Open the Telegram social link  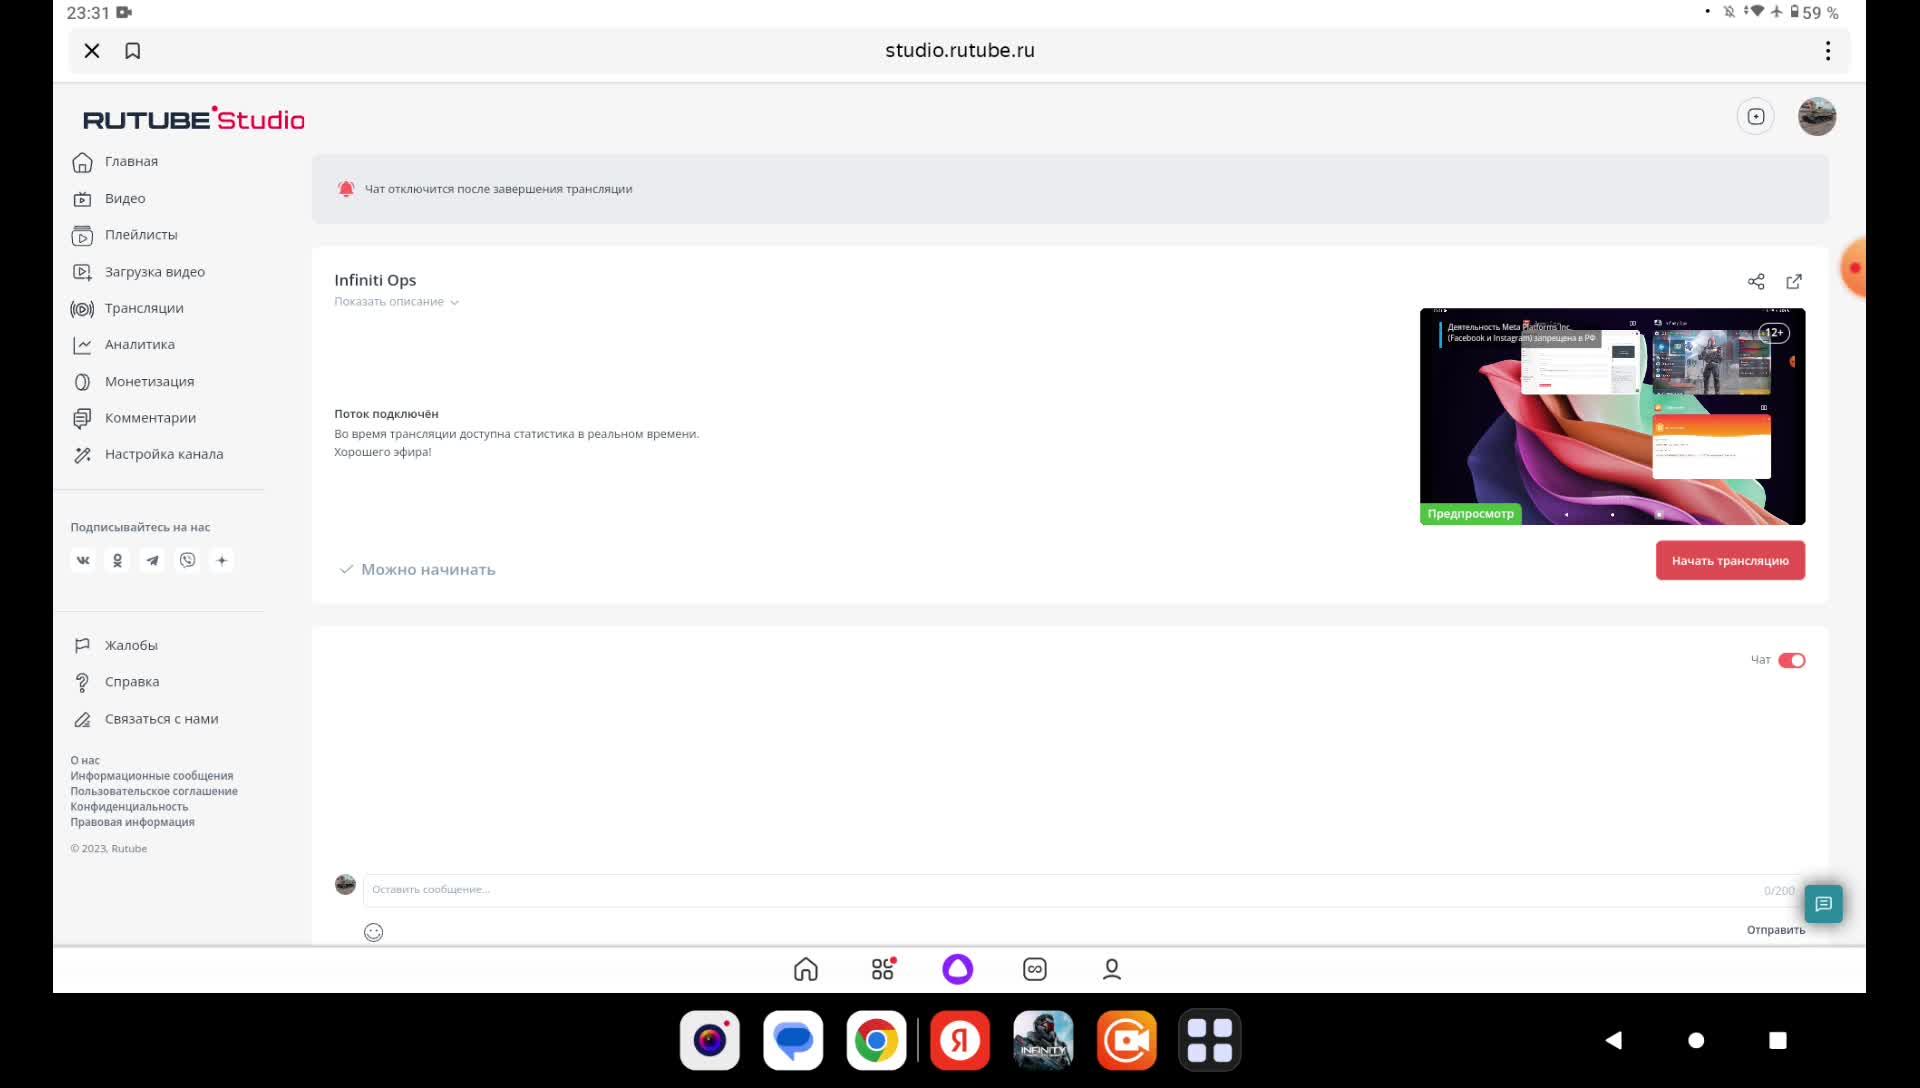pos(152,561)
